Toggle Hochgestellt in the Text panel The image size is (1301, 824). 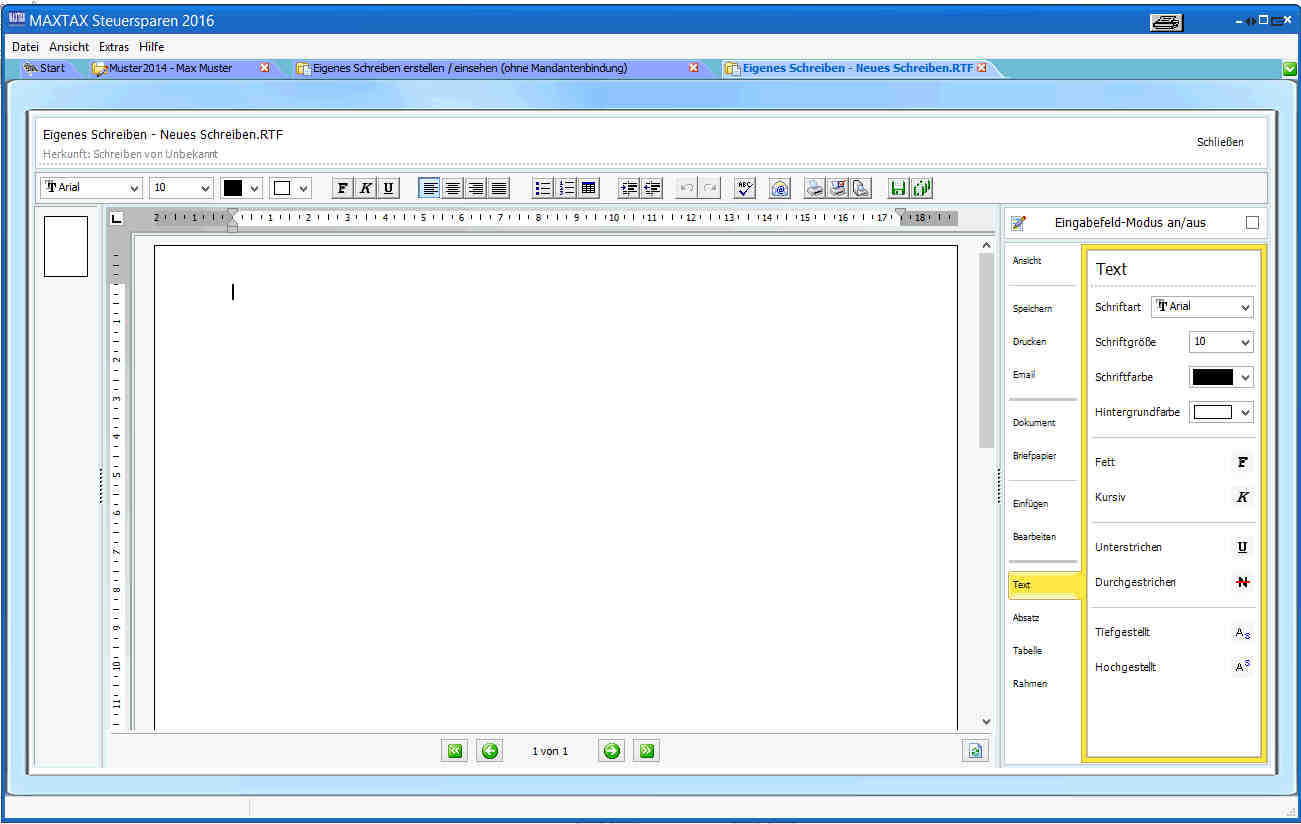pyautogui.click(x=1242, y=667)
